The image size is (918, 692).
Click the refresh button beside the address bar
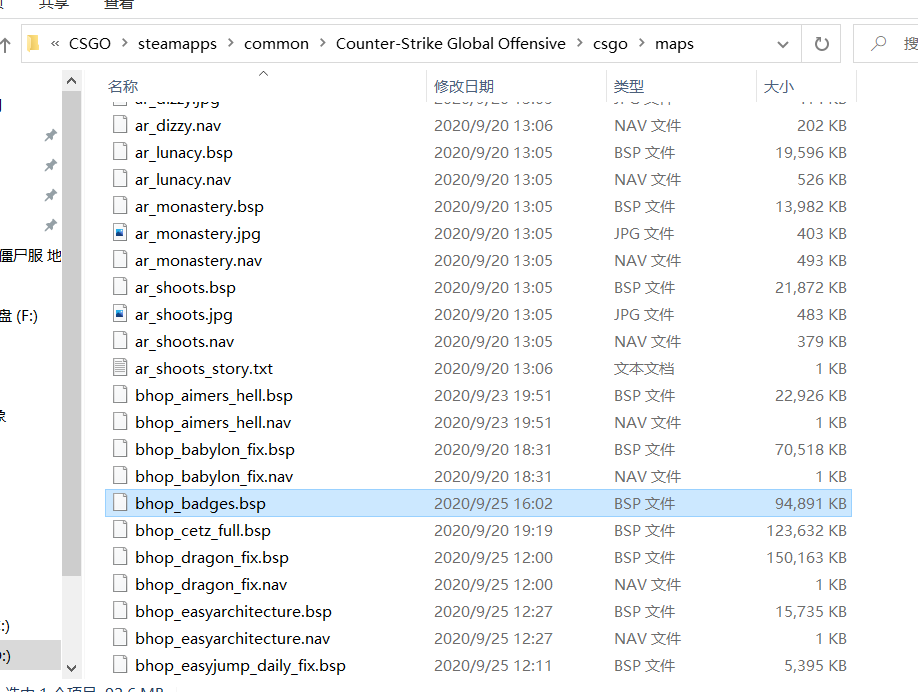click(822, 44)
